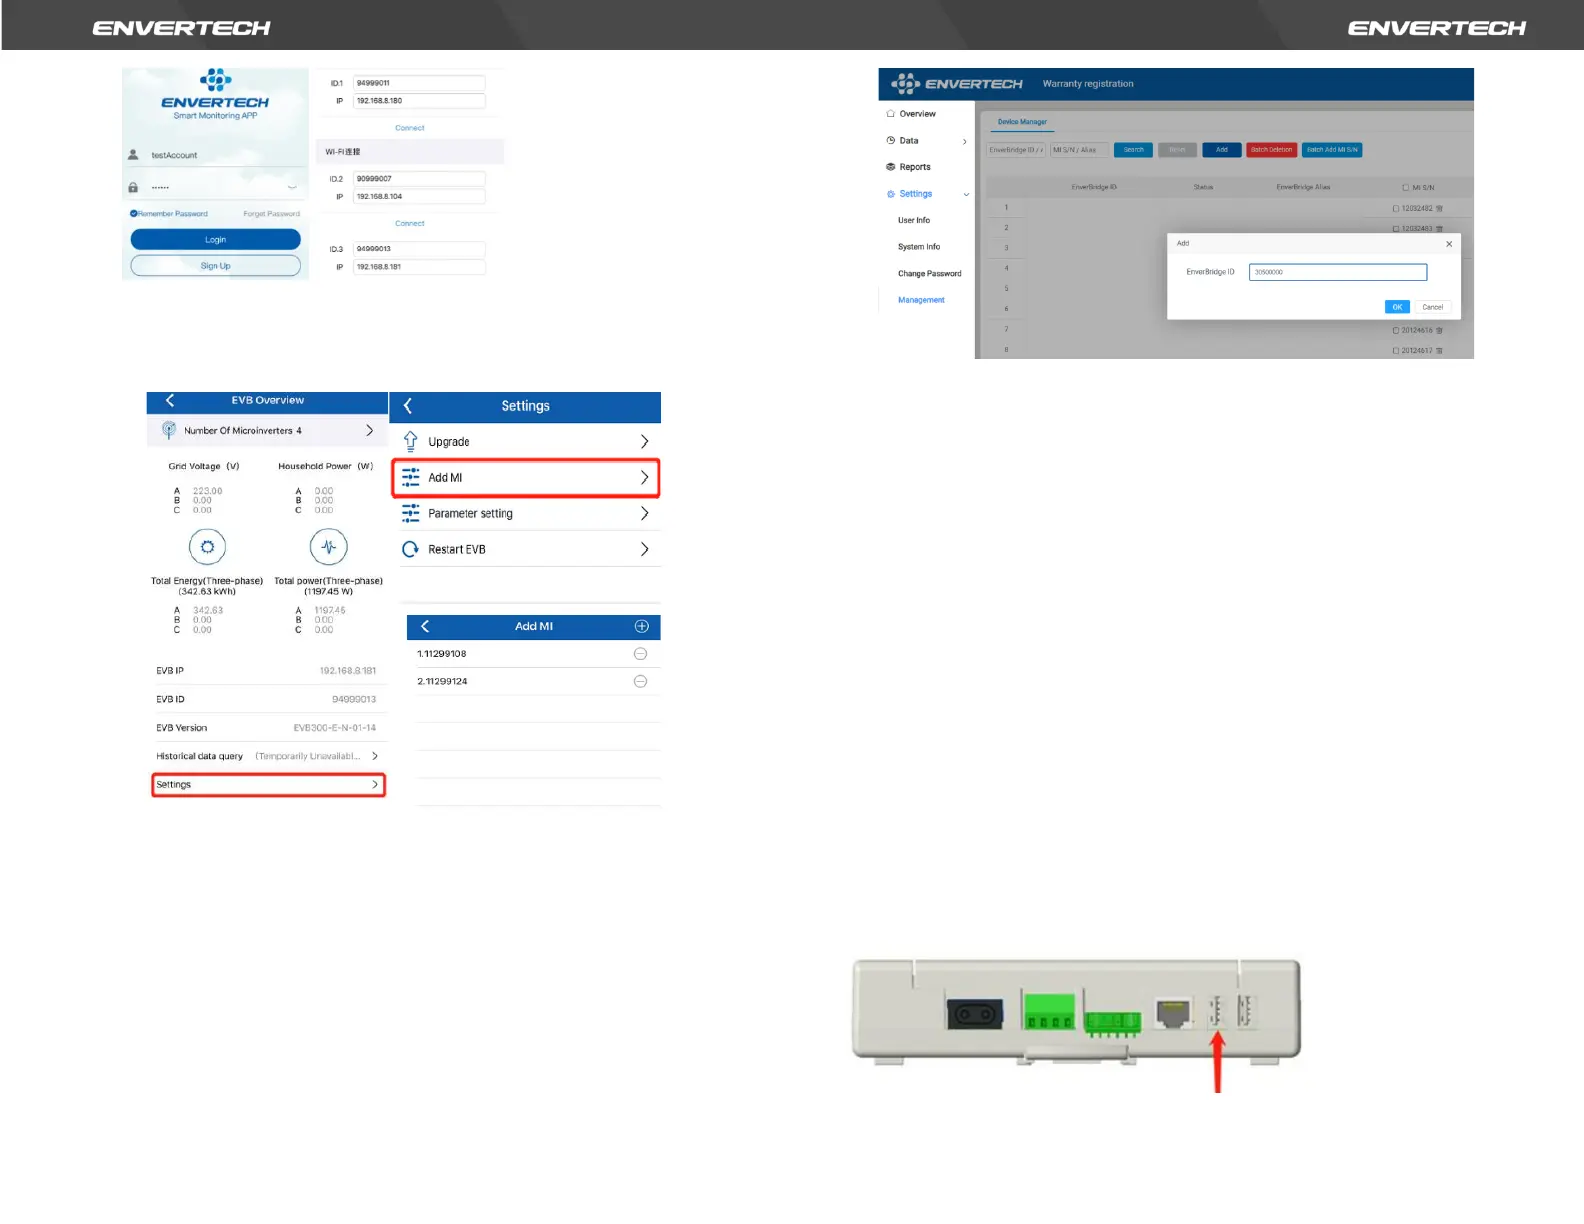Go back from the EVB Overview screen
This screenshot has width=1584, height=1224.
pyautogui.click(x=170, y=400)
